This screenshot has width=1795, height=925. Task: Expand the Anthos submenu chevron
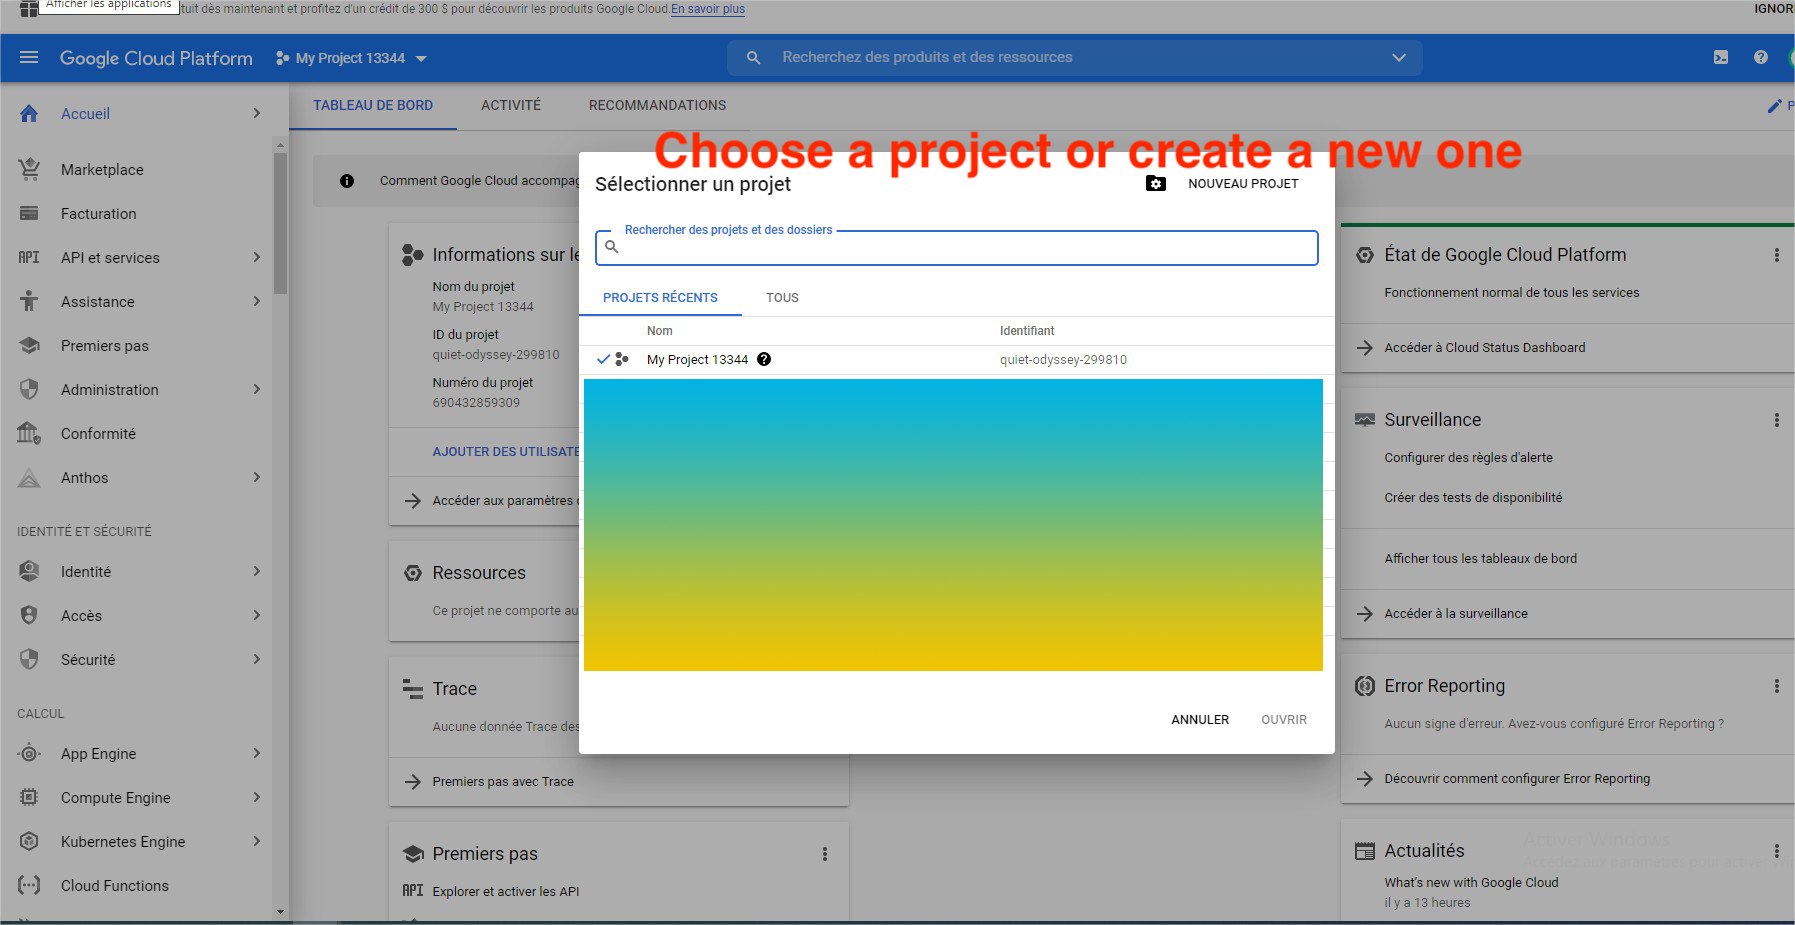pos(257,478)
